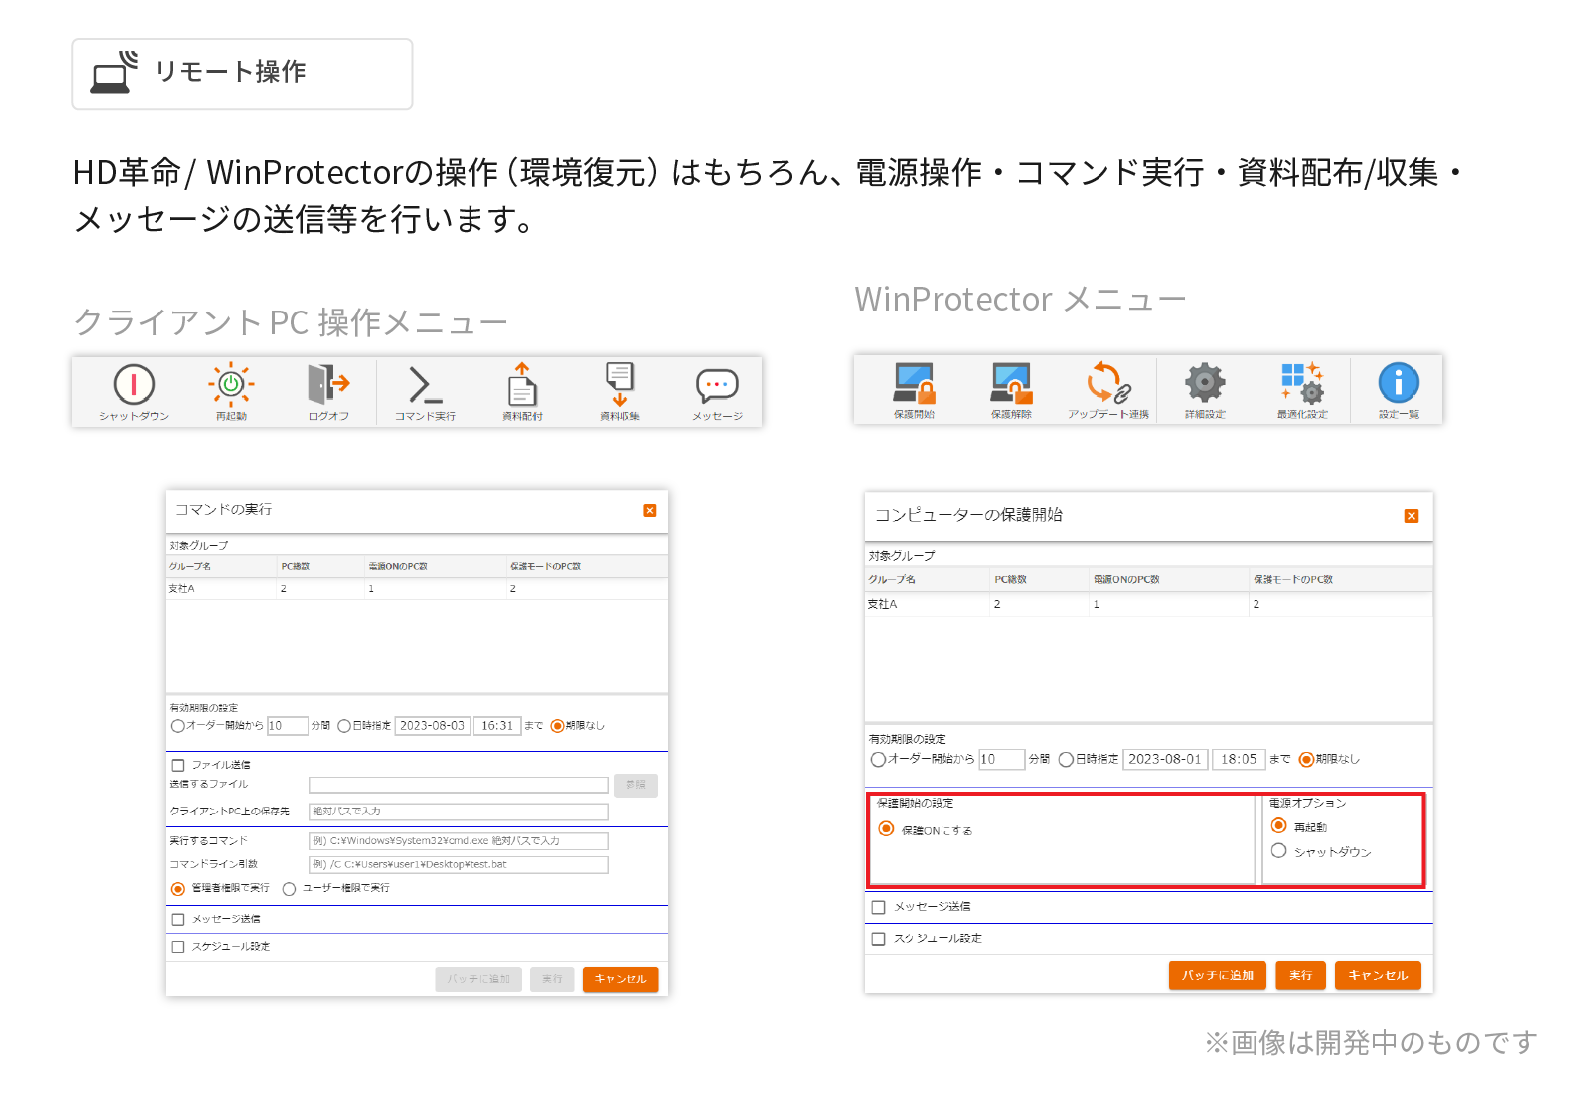
Task: Click the Start Protection (保護開始) icon
Action: point(914,383)
